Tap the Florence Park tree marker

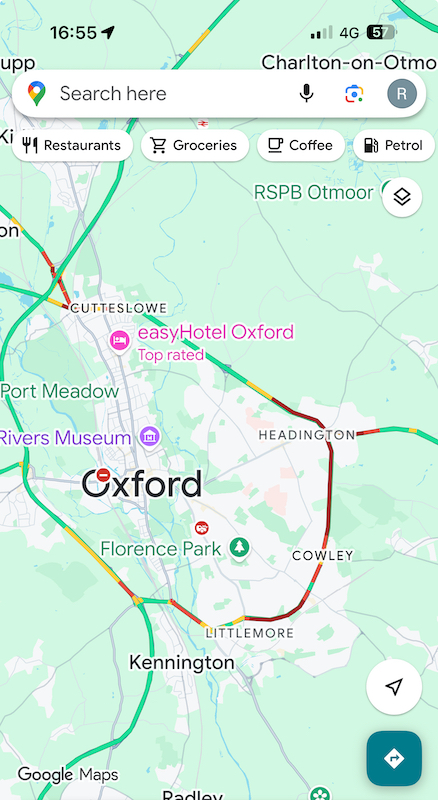(x=239, y=548)
